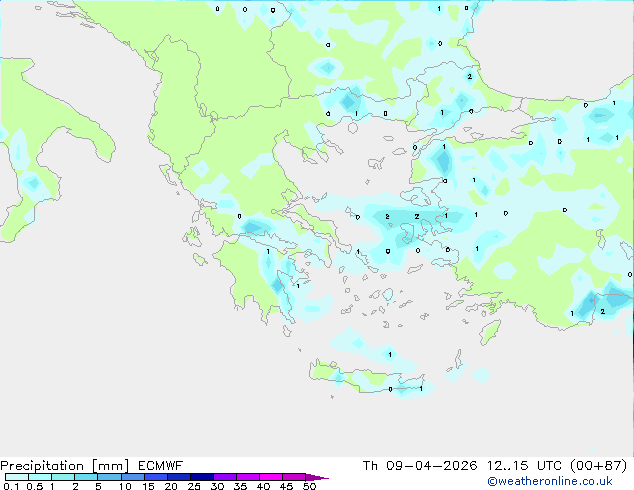The image size is (634, 490).
Task: Click the '0.5' legend scale label
Action: (35, 486)
